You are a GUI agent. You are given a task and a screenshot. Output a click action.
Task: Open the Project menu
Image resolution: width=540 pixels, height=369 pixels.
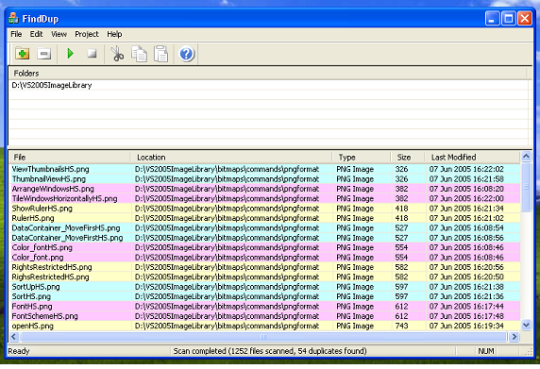86,34
